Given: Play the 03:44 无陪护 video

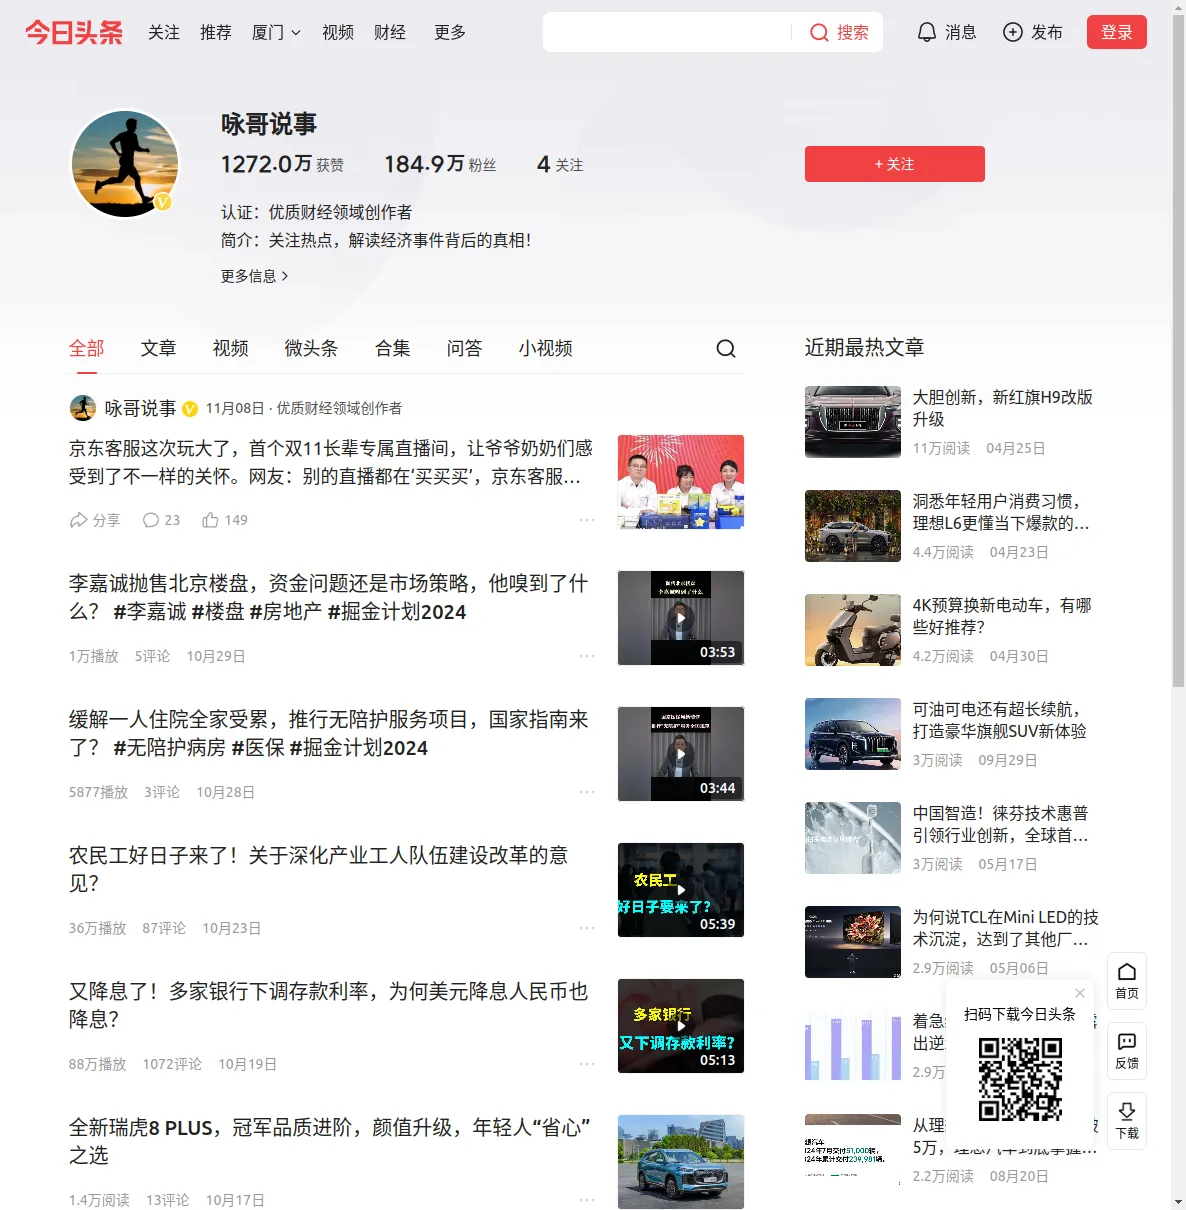Looking at the screenshot, I should 681,754.
